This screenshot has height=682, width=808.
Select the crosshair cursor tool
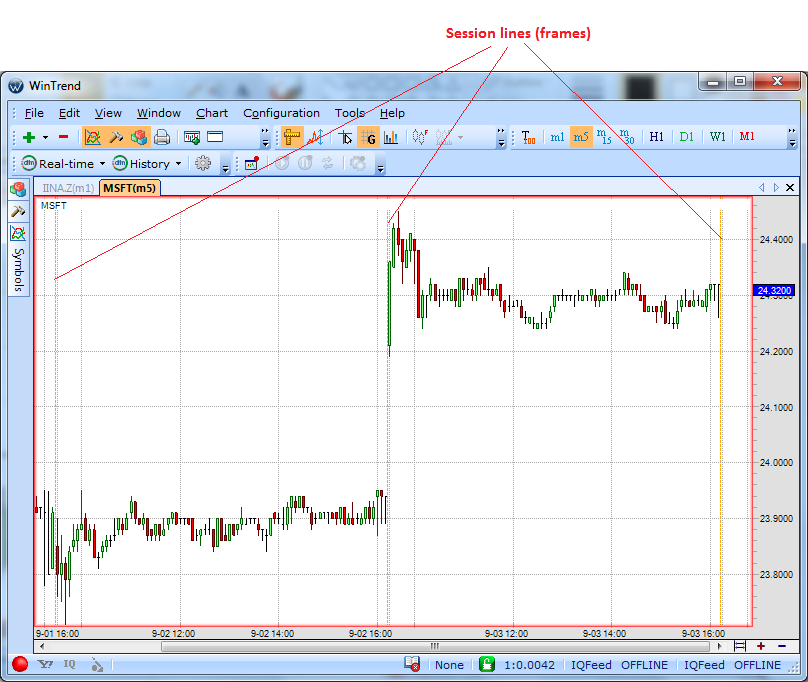[x=345, y=137]
